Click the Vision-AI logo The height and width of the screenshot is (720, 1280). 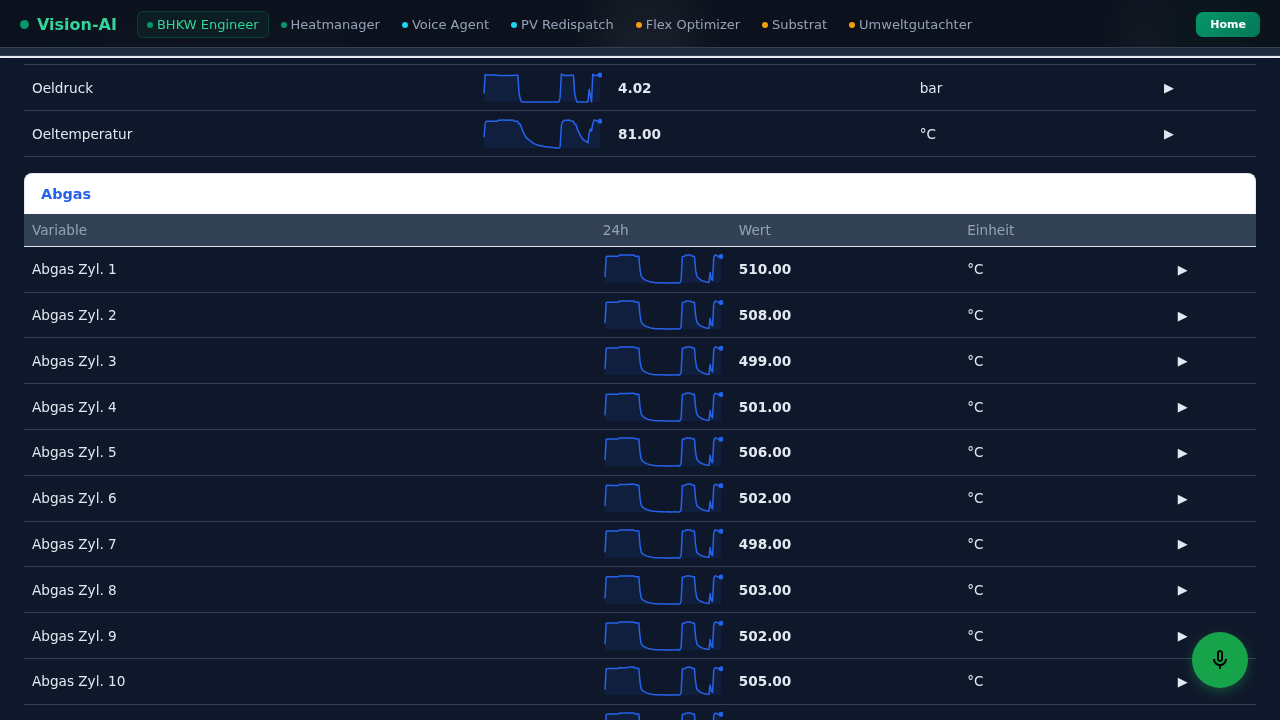(x=68, y=24)
